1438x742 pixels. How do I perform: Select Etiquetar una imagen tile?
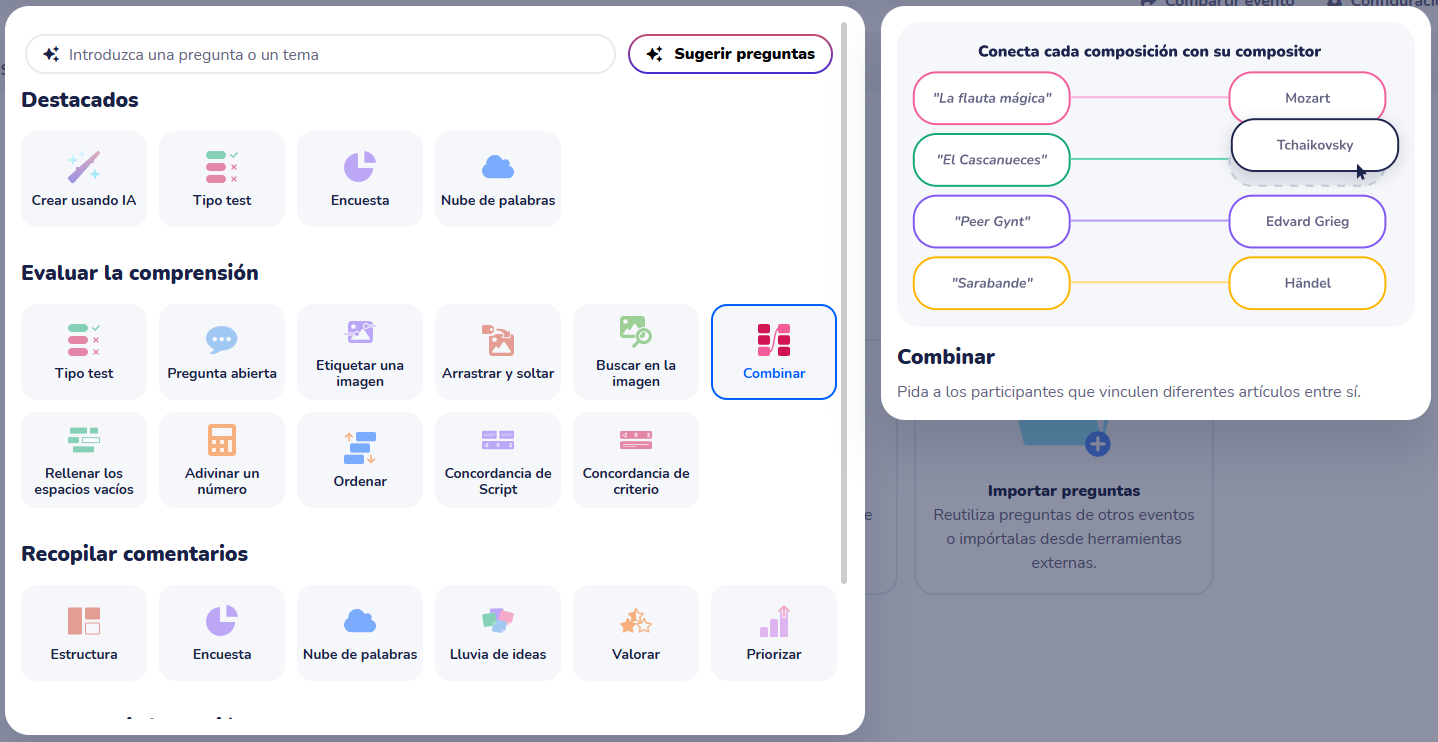point(360,352)
